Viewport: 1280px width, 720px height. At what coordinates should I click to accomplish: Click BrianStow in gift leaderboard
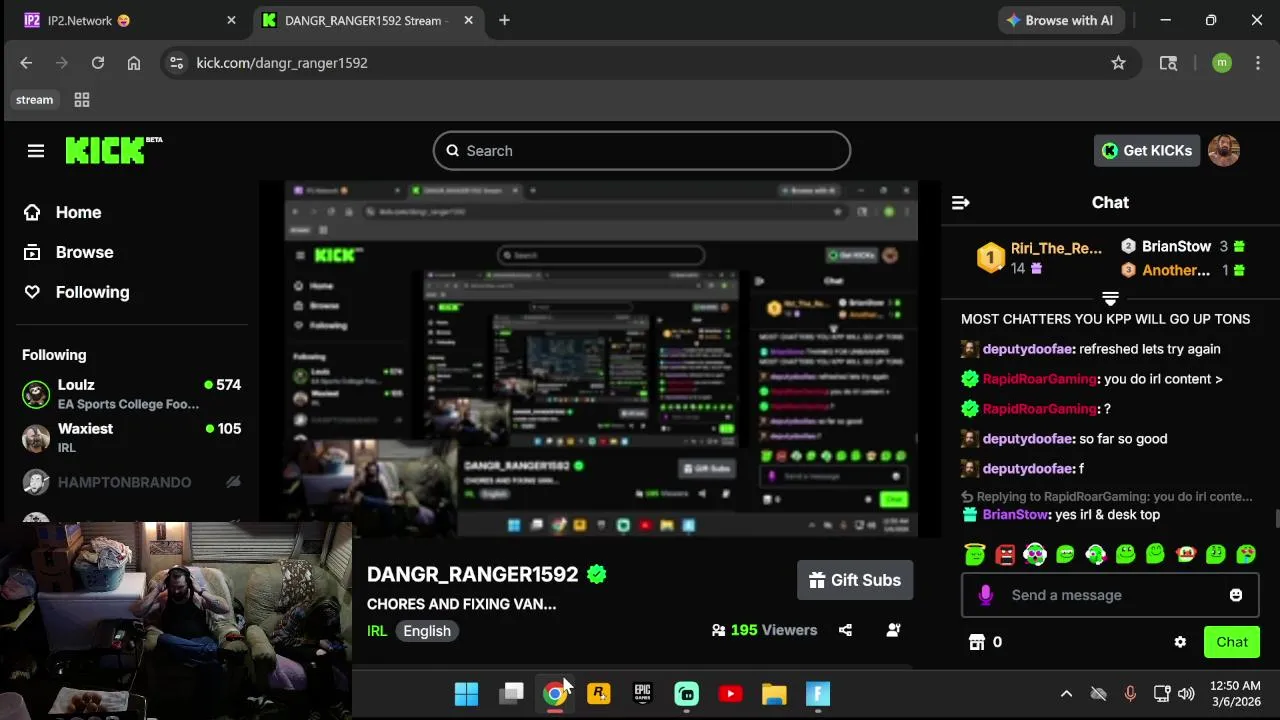click(1176, 246)
